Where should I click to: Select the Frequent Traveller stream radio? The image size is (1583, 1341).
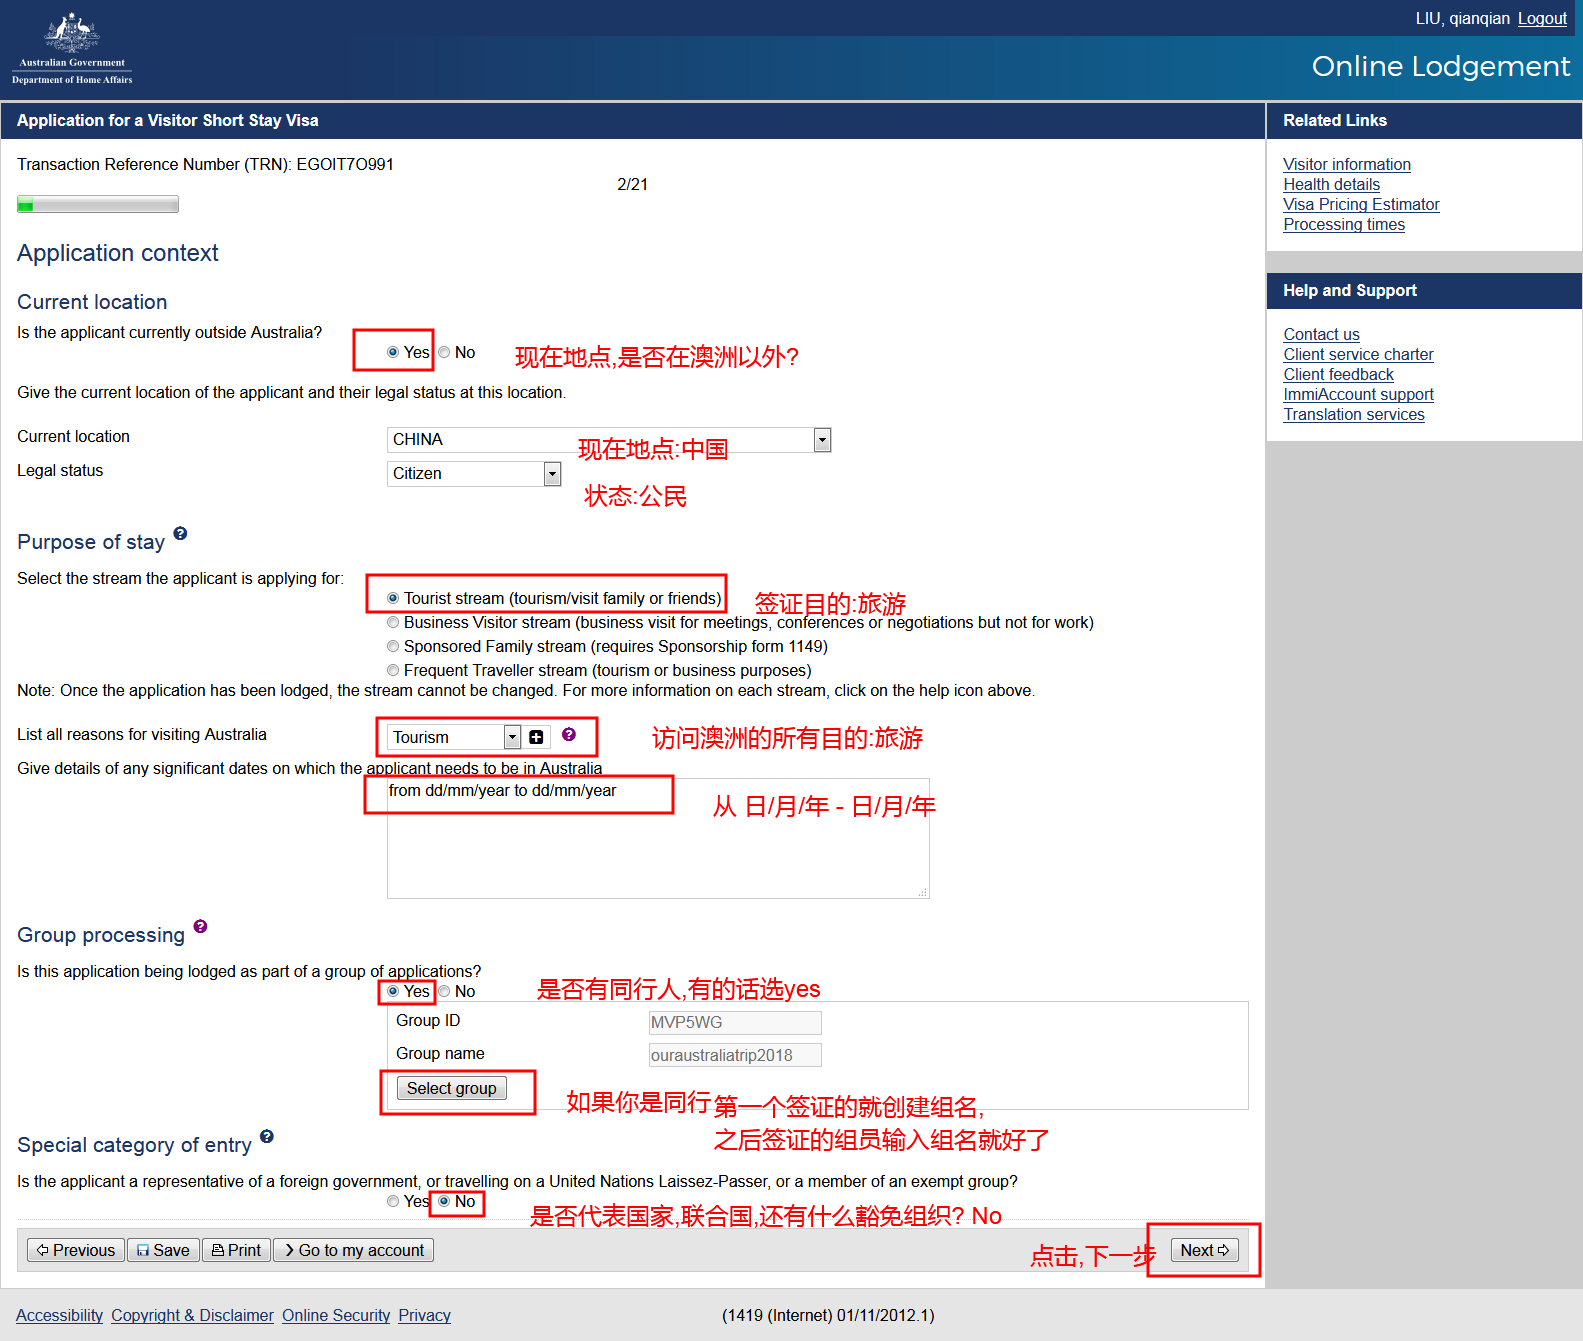point(393,670)
